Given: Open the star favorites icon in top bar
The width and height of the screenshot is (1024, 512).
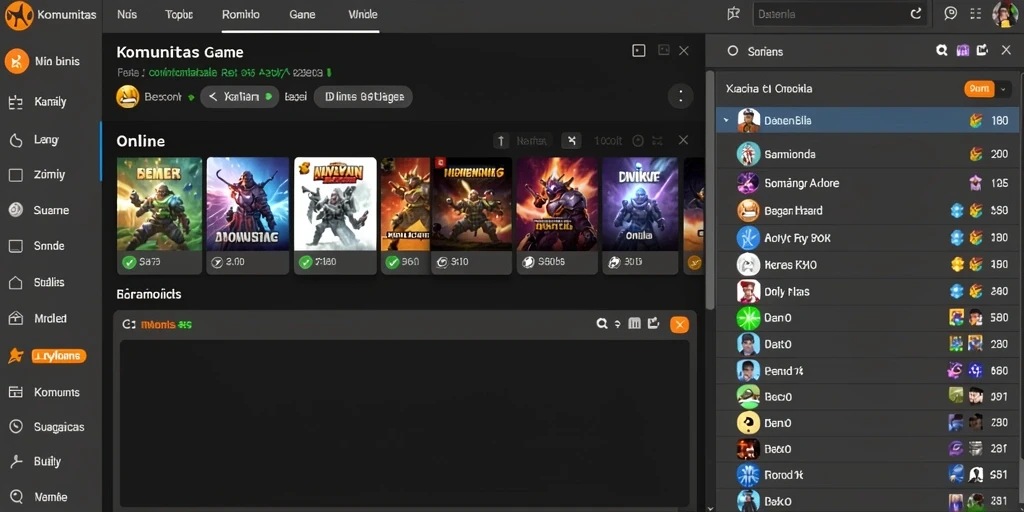Looking at the screenshot, I should tap(733, 14).
